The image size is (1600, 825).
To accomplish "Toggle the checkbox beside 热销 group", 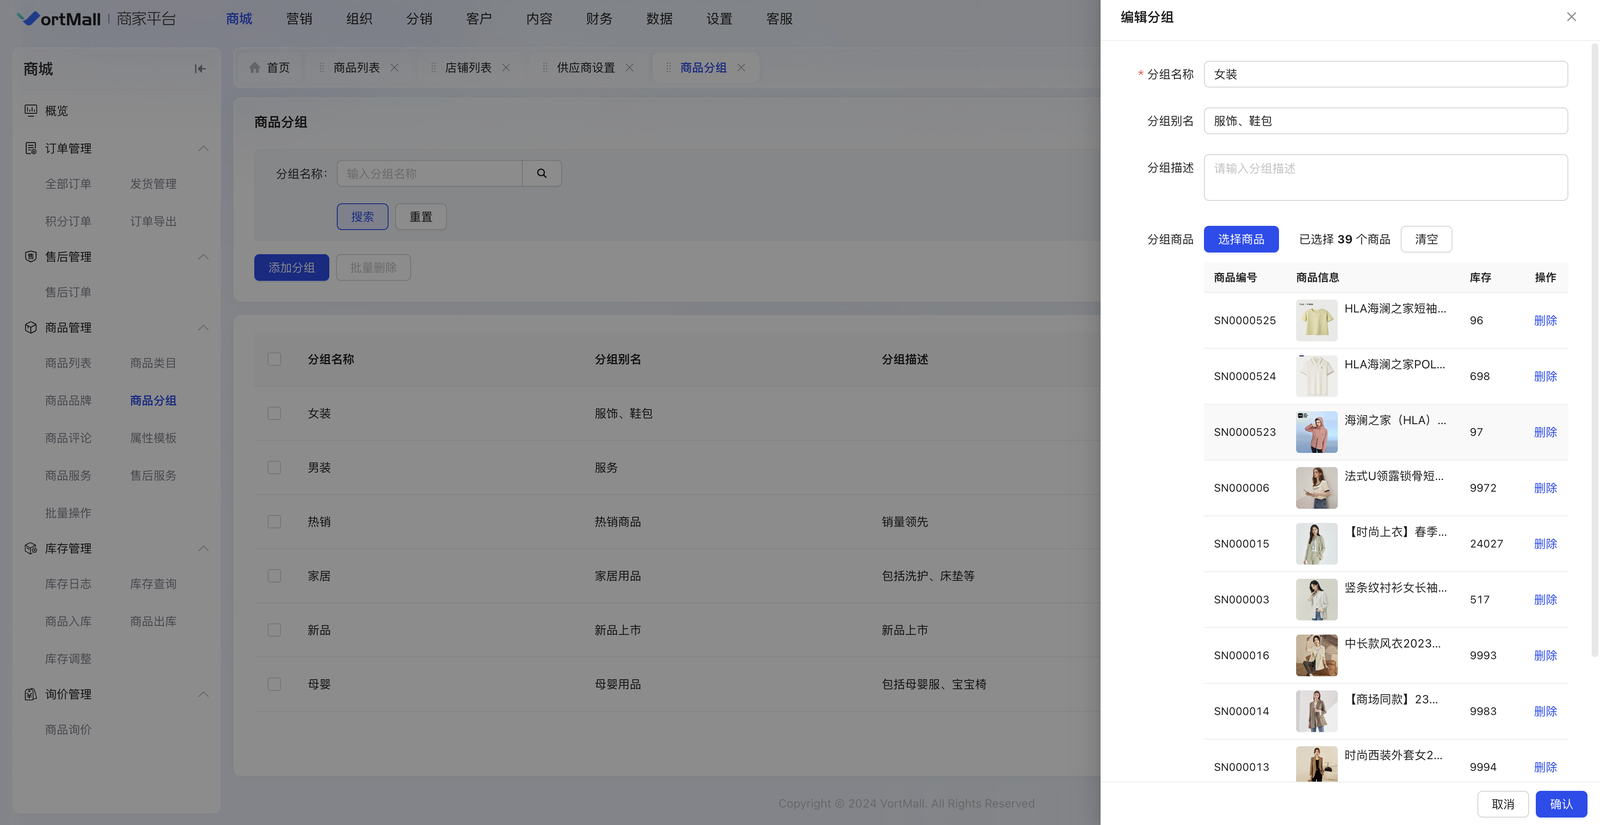I will pyautogui.click(x=274, y=522).
